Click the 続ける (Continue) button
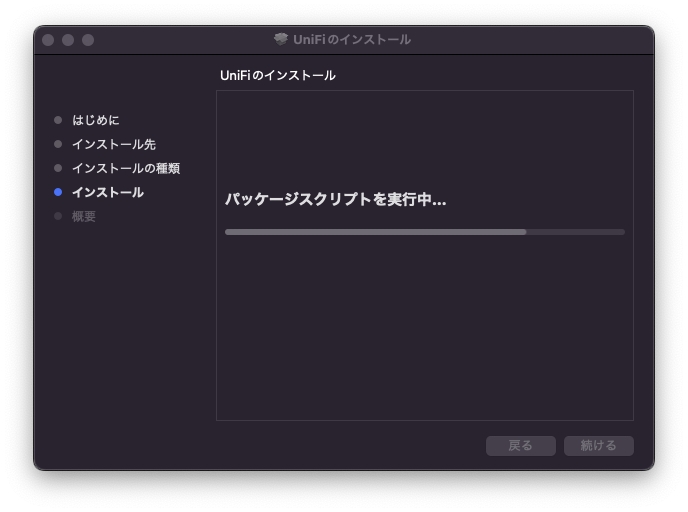This screenshot has height=512, width=688. pyautogui.click(x=598, y=446)
